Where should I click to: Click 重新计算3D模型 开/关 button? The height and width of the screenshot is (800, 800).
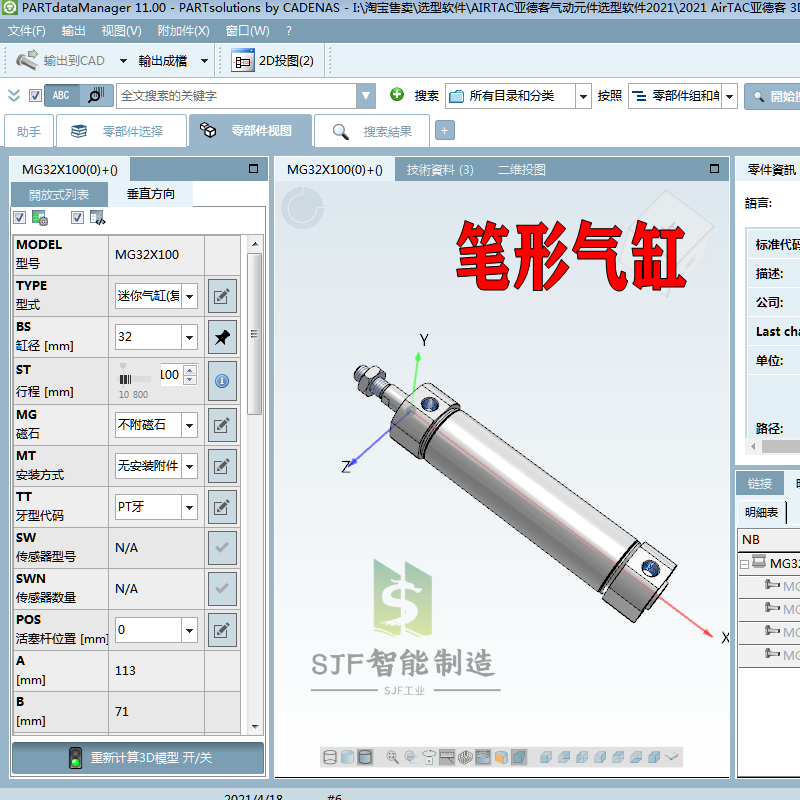(138, 758)
